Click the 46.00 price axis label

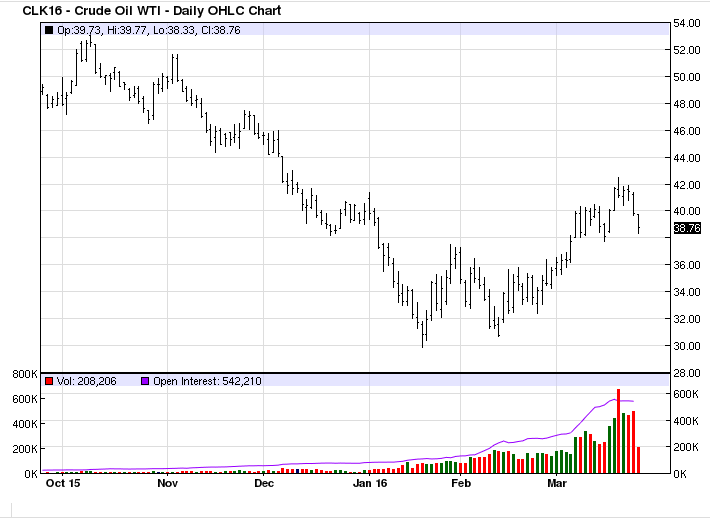(687, 131)
